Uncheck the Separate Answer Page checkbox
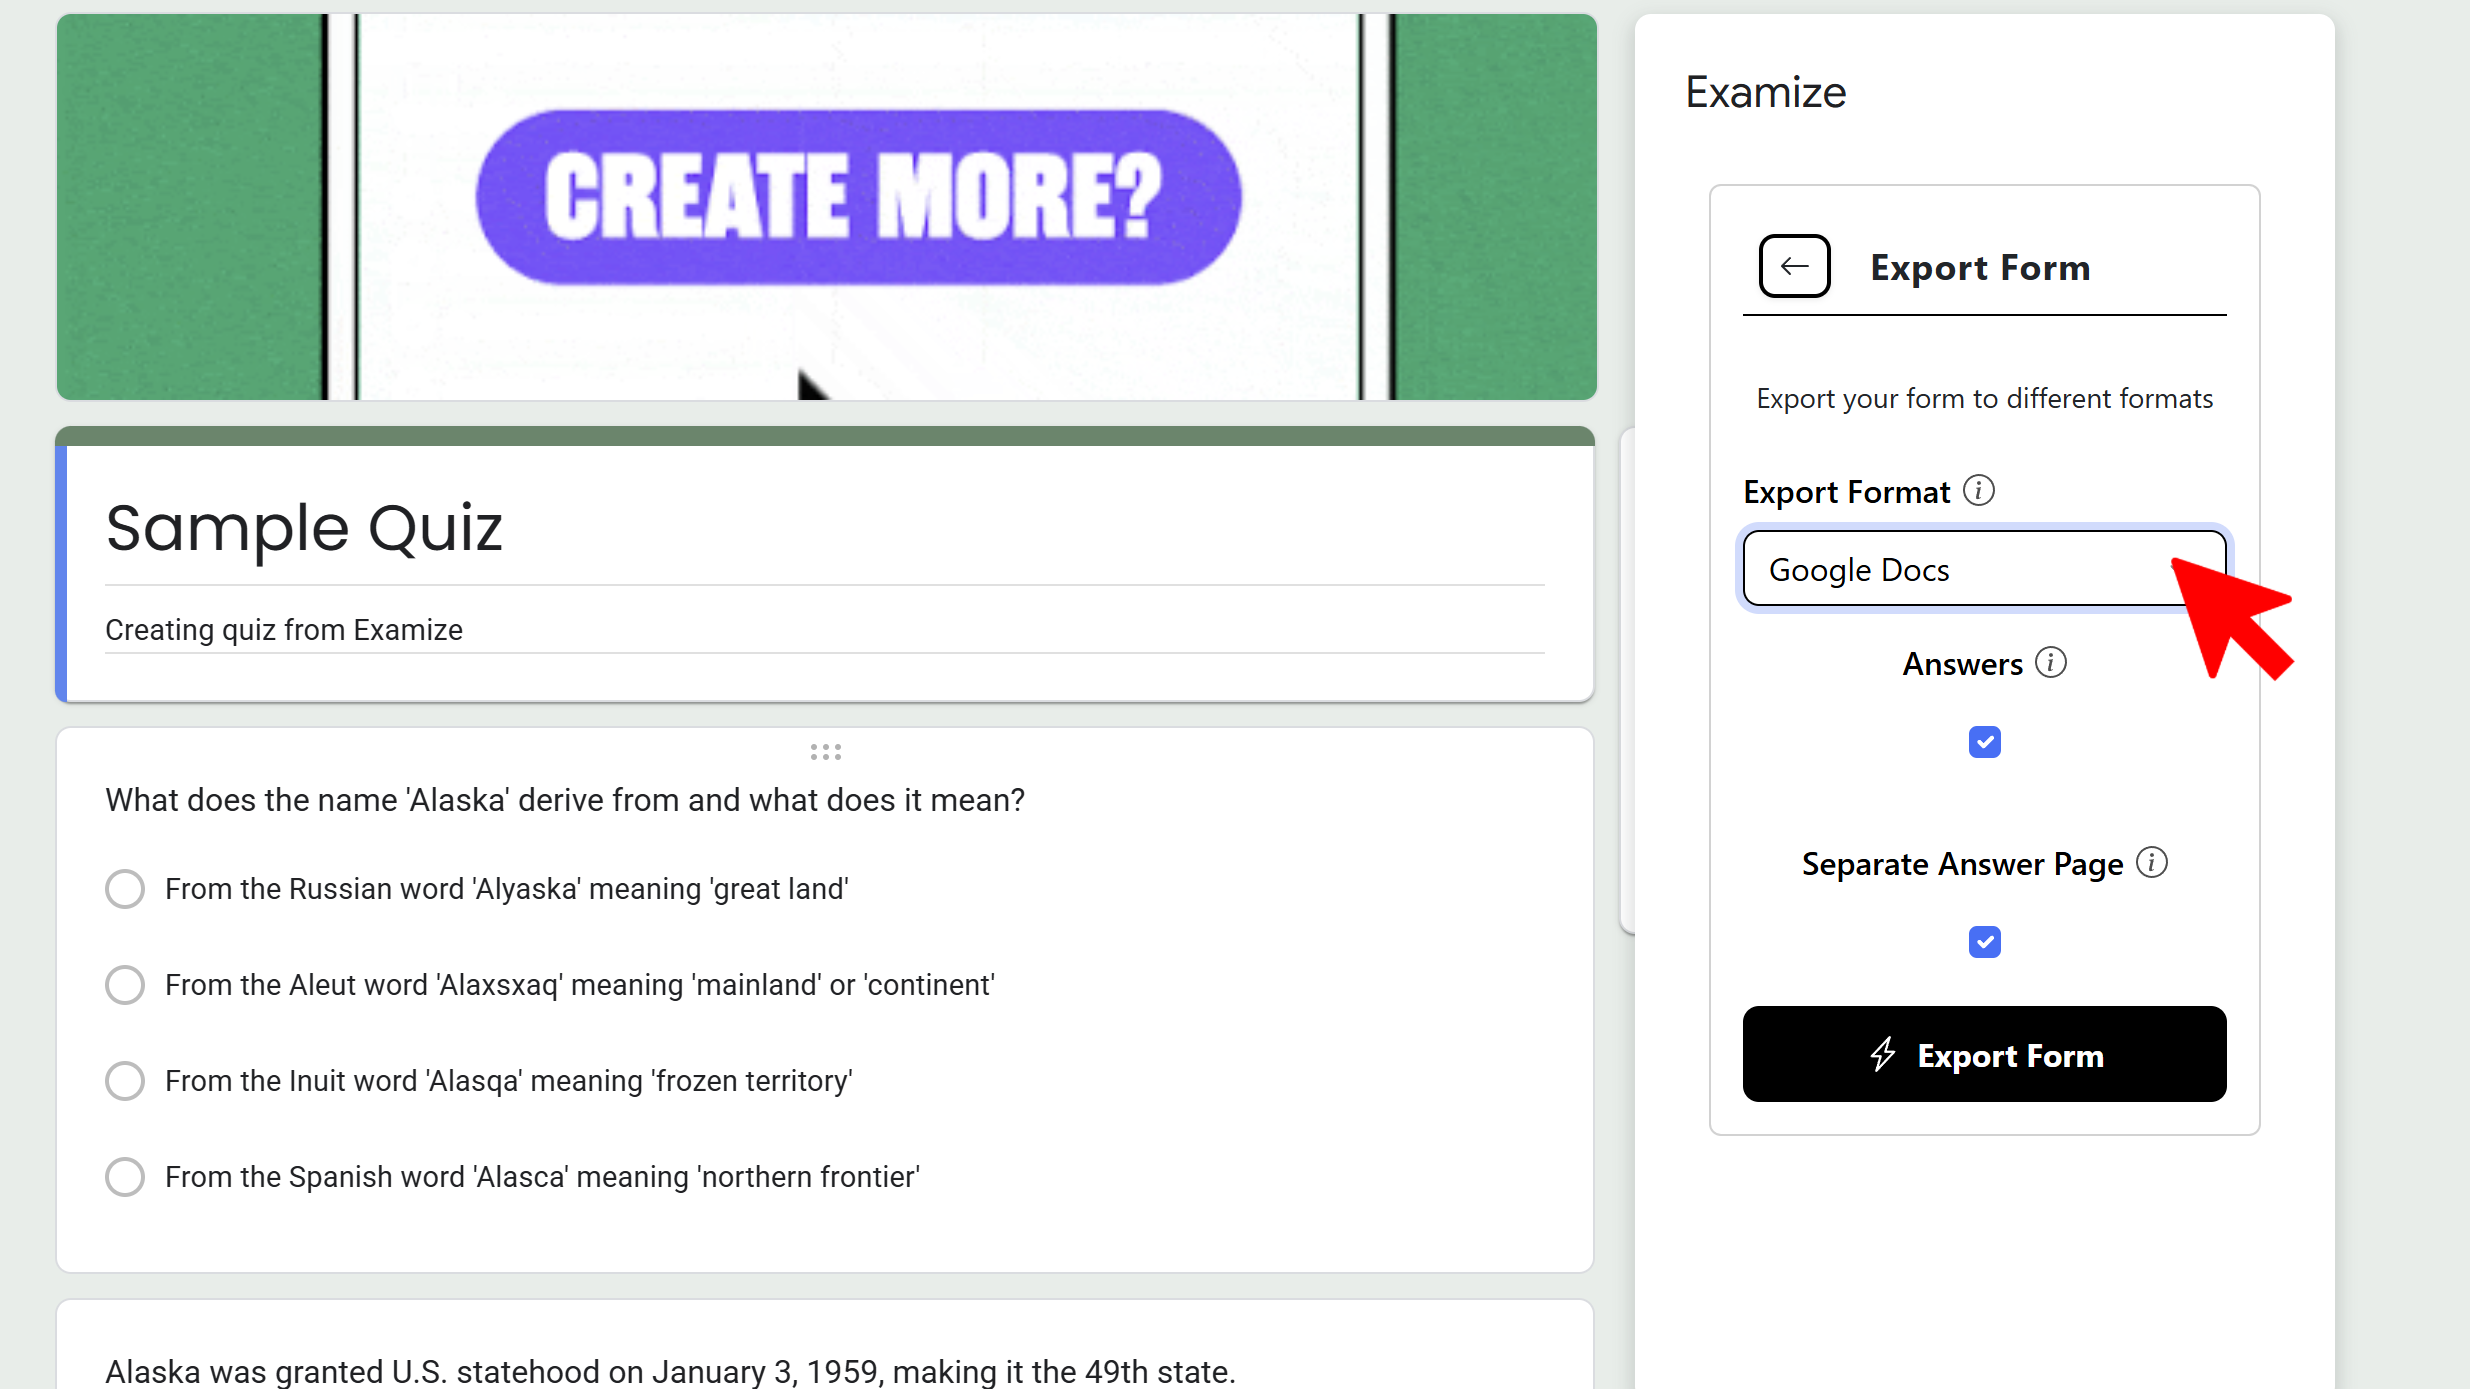 (x=1984, y=940)
